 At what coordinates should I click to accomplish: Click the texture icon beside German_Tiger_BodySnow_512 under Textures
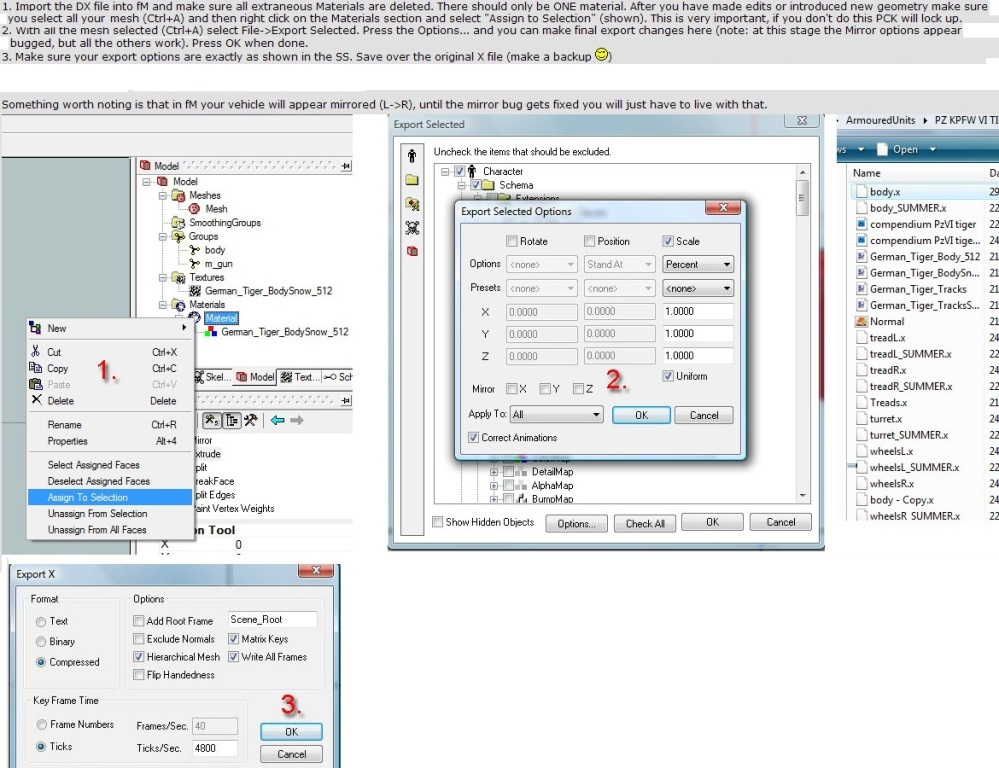tap(196, 291)
